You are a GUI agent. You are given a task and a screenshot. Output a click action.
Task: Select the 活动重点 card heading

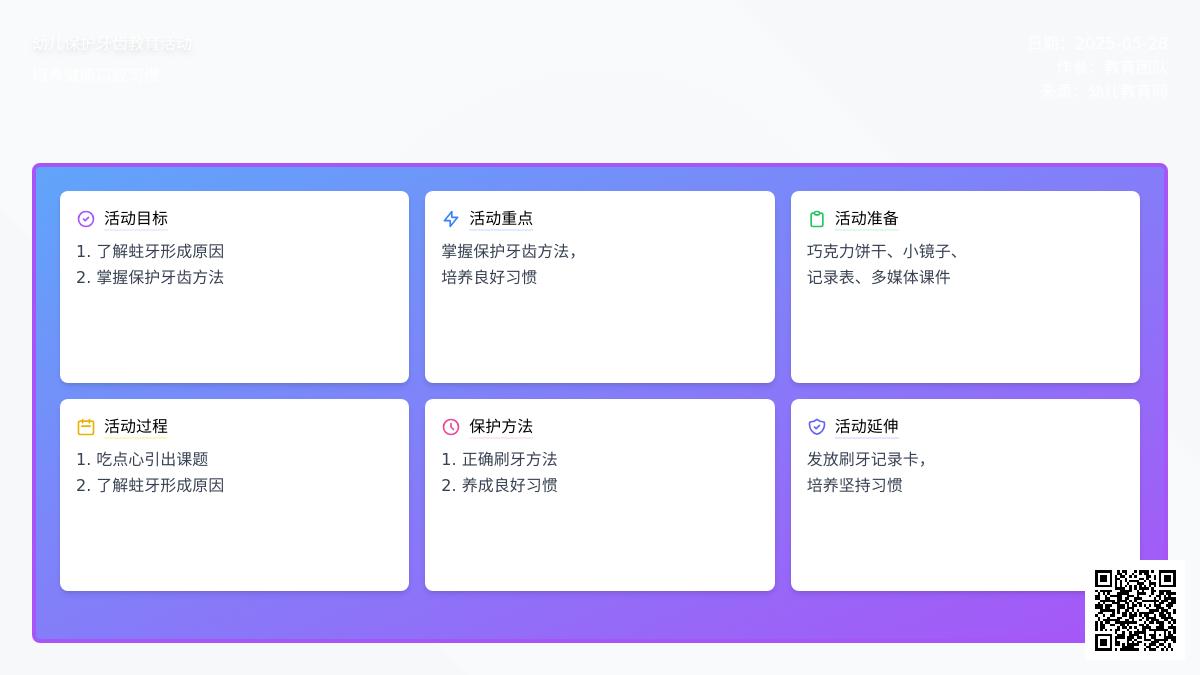(501, 219)
